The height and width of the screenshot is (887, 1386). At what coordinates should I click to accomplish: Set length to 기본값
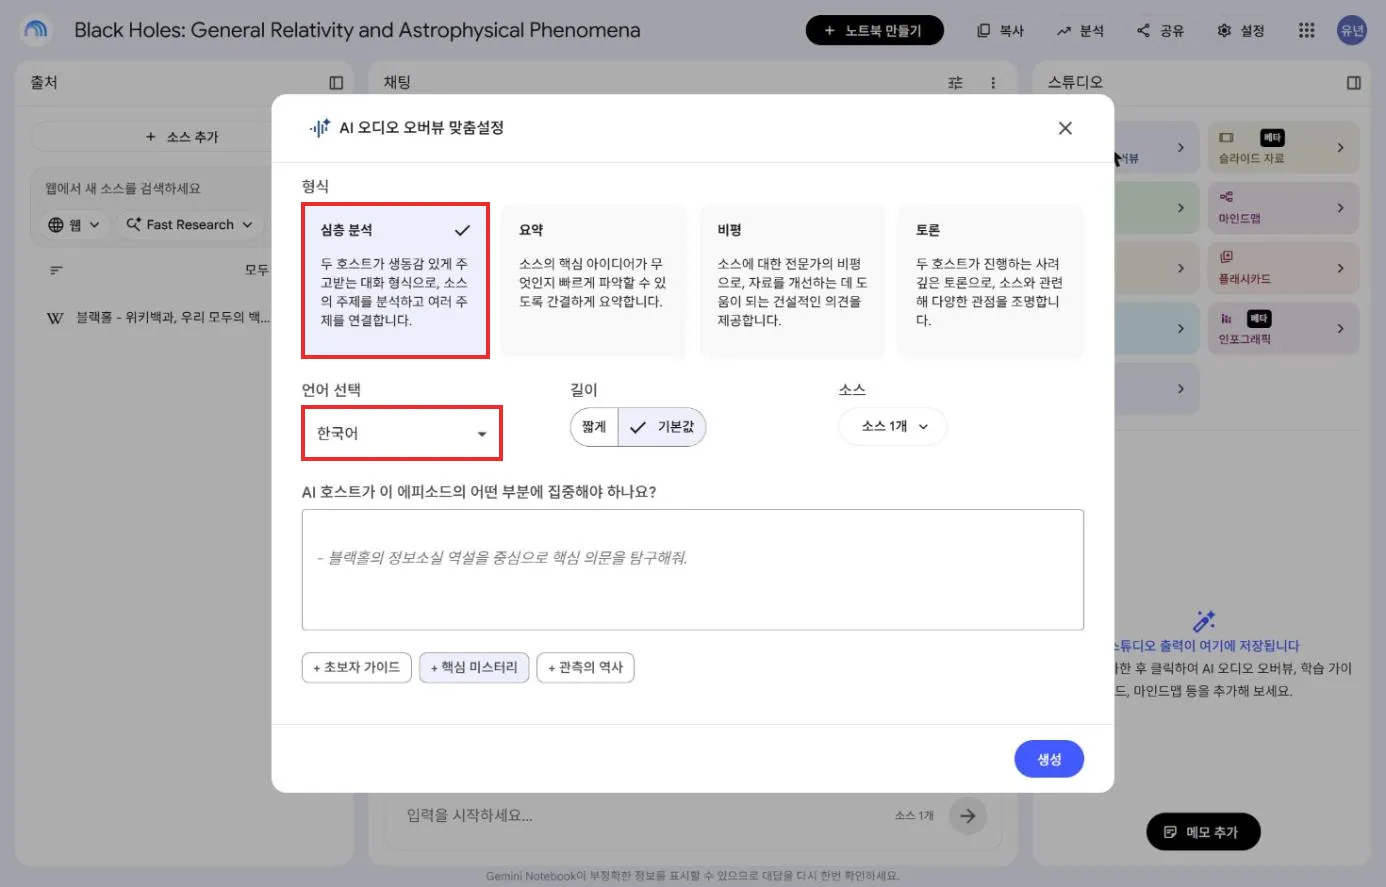click(662, 427)
